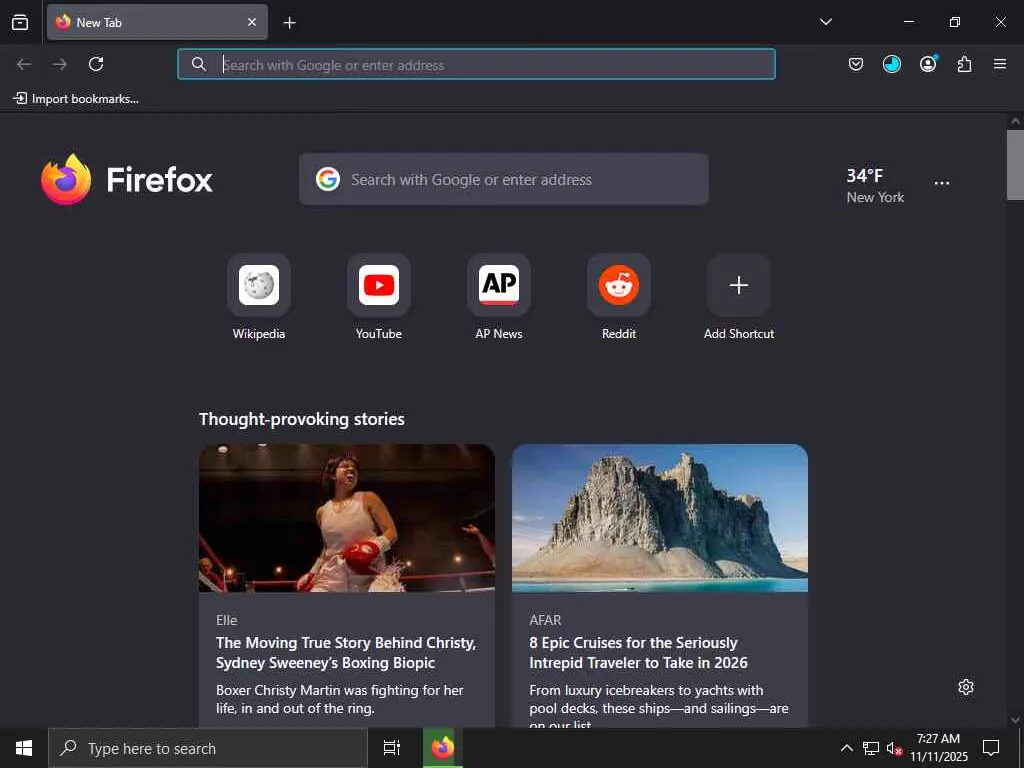This screenshot has width=1024, height=768.
Task: Click the Save to Pocket icon
Action: [856, 64]
